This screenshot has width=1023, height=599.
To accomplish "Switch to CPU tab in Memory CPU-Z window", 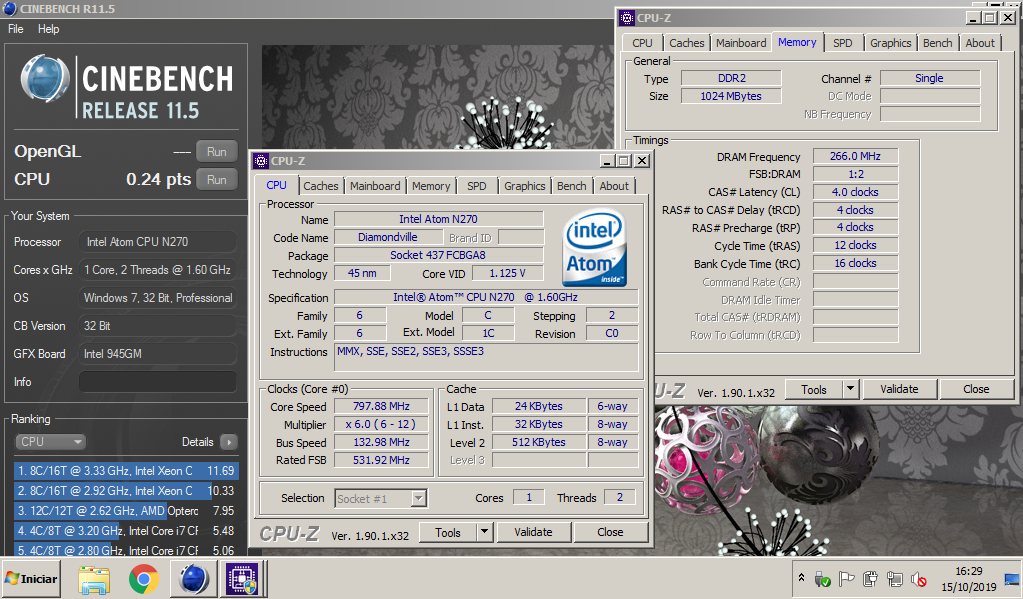I will (643, 43).
